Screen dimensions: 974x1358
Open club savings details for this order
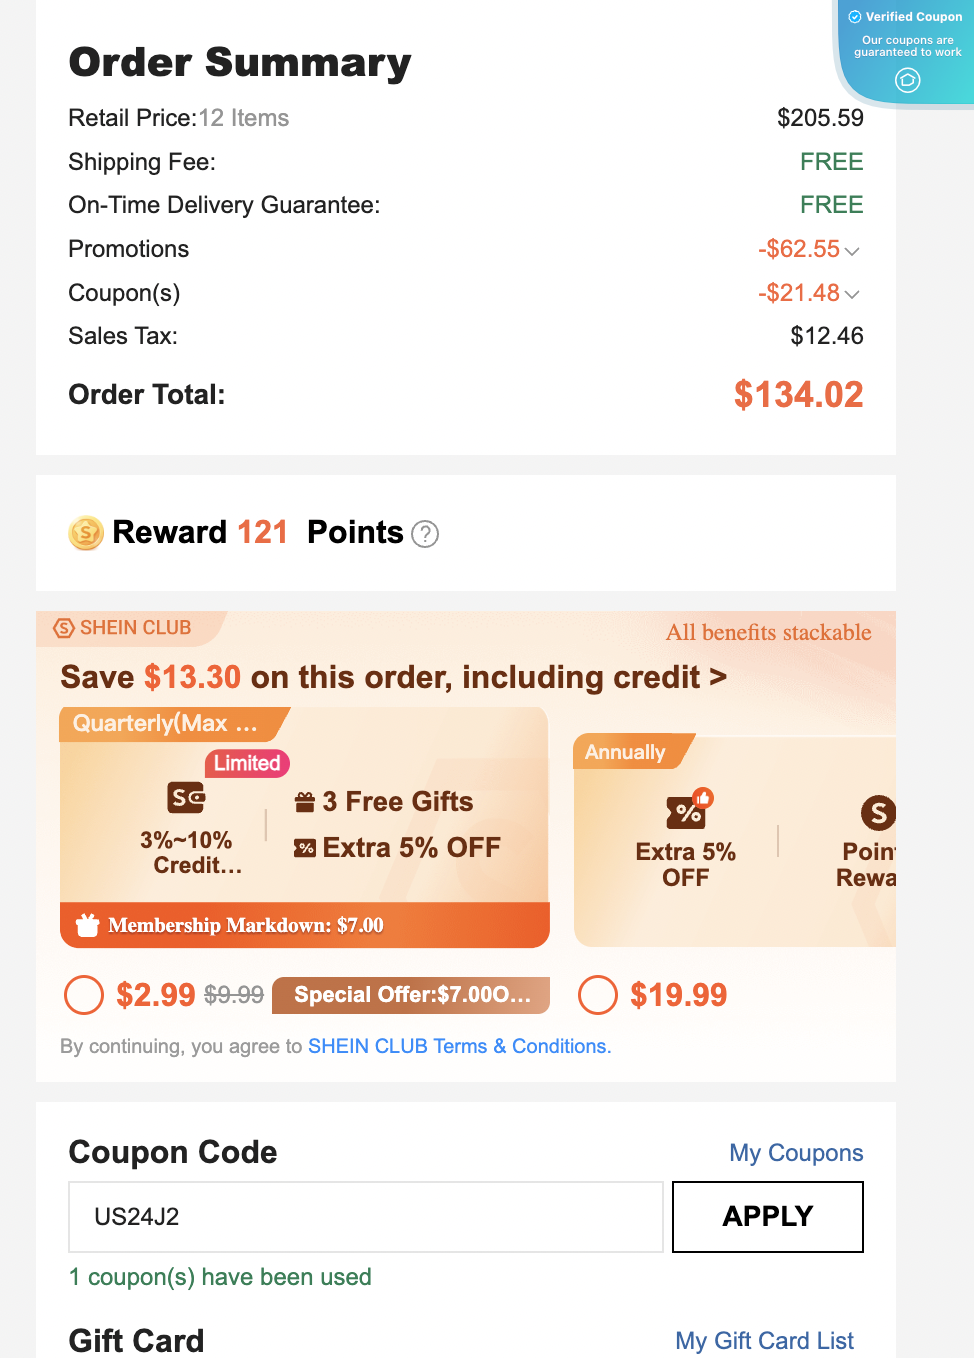tap(393, 677)
